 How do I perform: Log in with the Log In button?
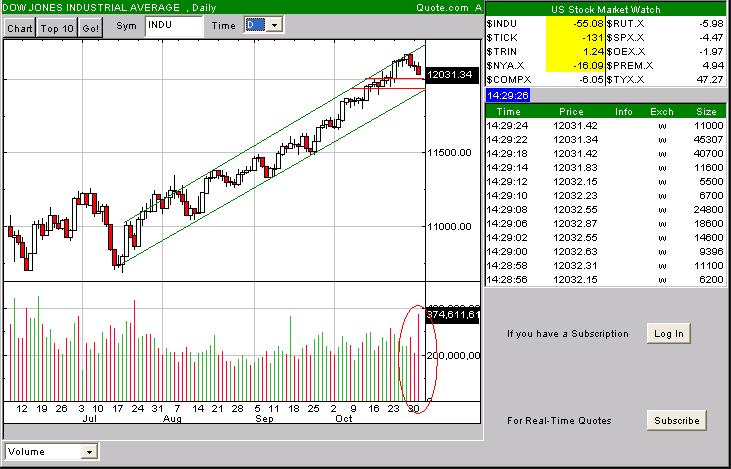tap(669, 334)
